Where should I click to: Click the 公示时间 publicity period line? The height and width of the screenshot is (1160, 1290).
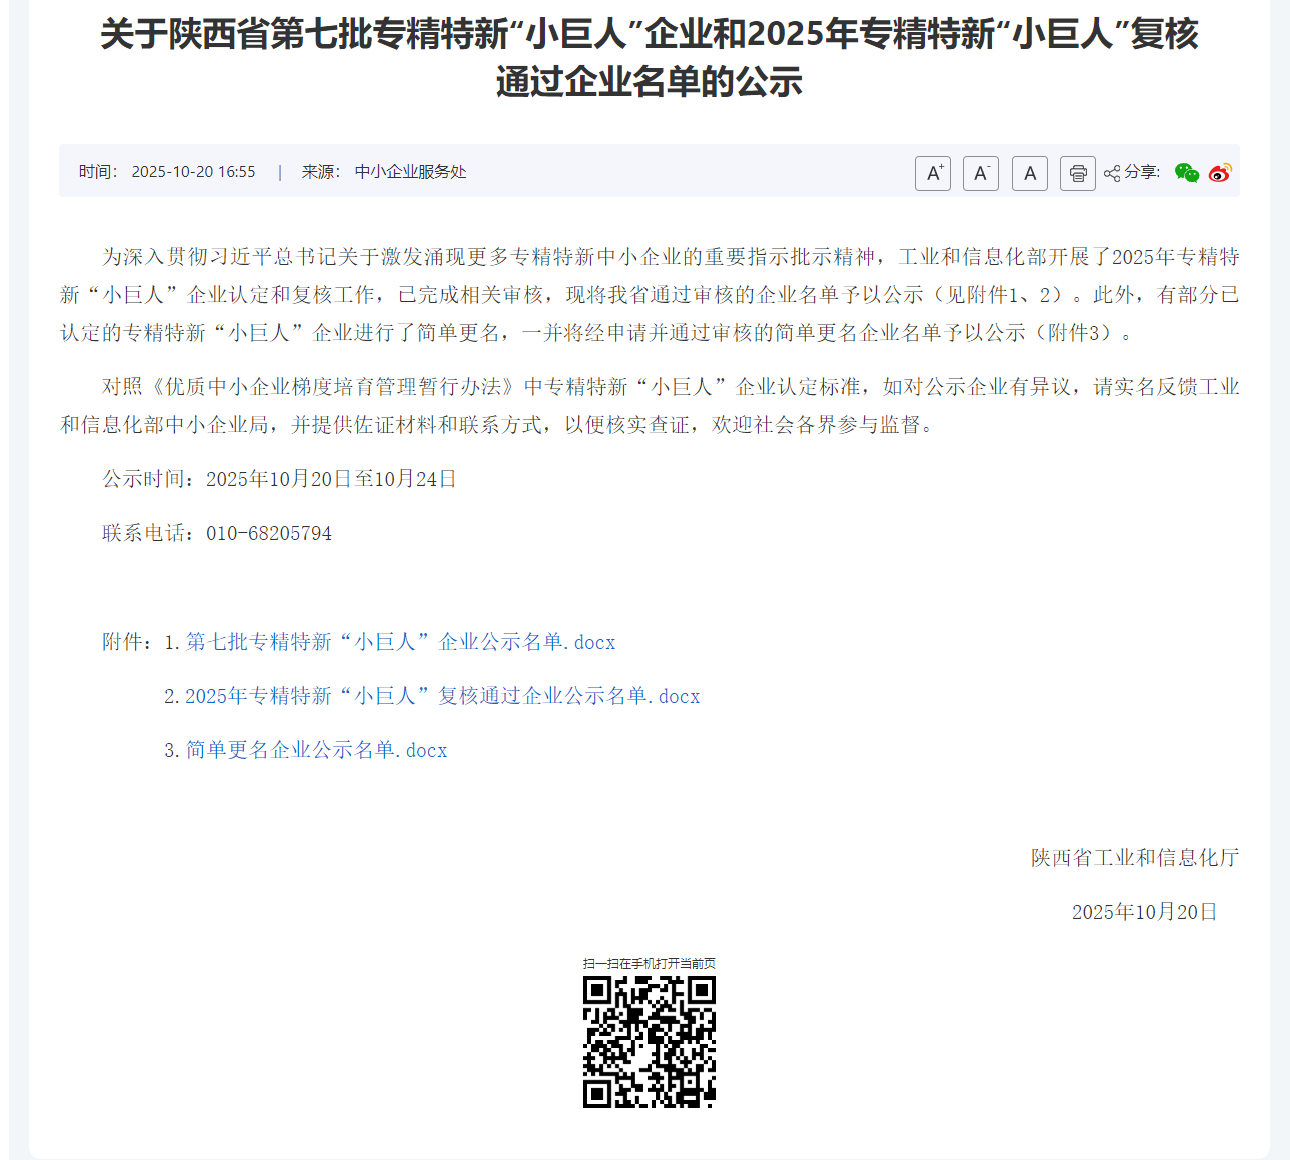click(x=279, y=479)
